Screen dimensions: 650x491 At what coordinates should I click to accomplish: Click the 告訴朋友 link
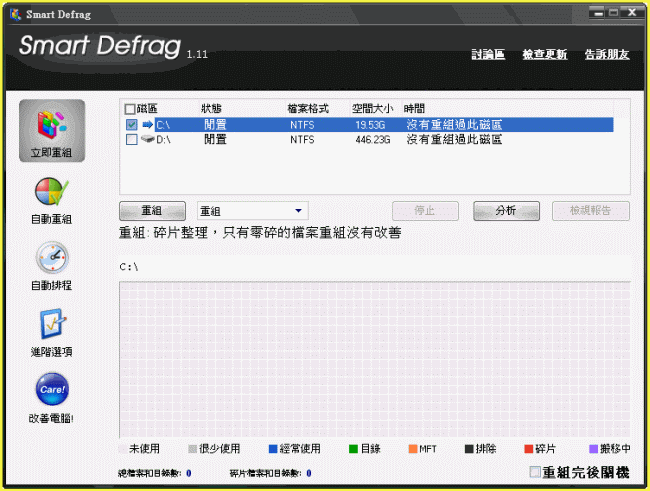(x=606, y=54)
